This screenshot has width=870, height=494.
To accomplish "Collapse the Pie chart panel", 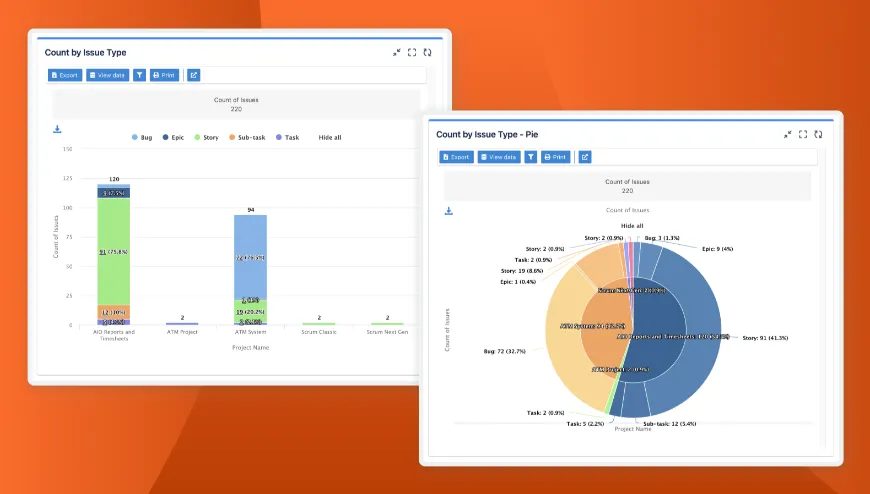I will click(x=787, y=134).
